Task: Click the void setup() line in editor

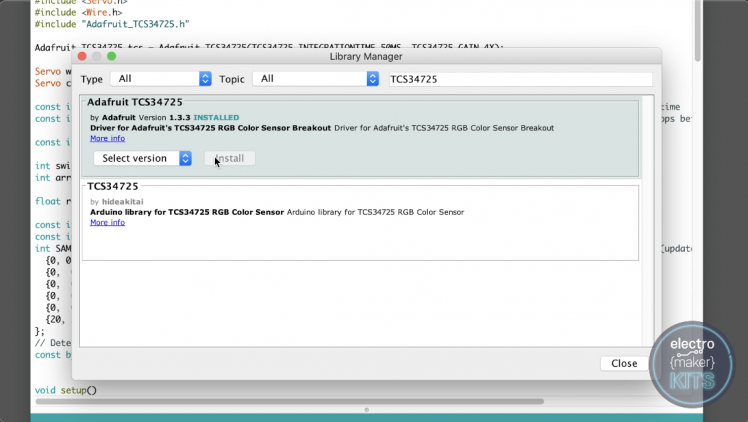Action: [x=66, y=390]
